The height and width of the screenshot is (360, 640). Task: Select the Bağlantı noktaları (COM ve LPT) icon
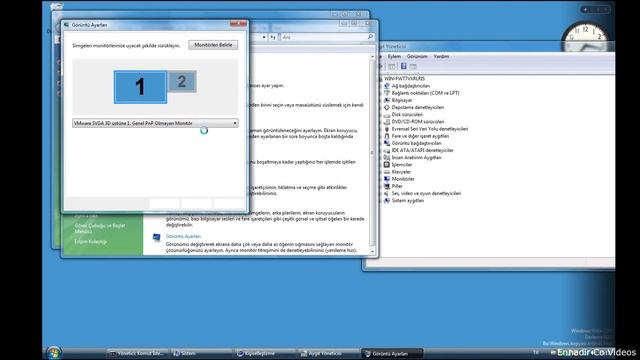[x=387, y=93]
